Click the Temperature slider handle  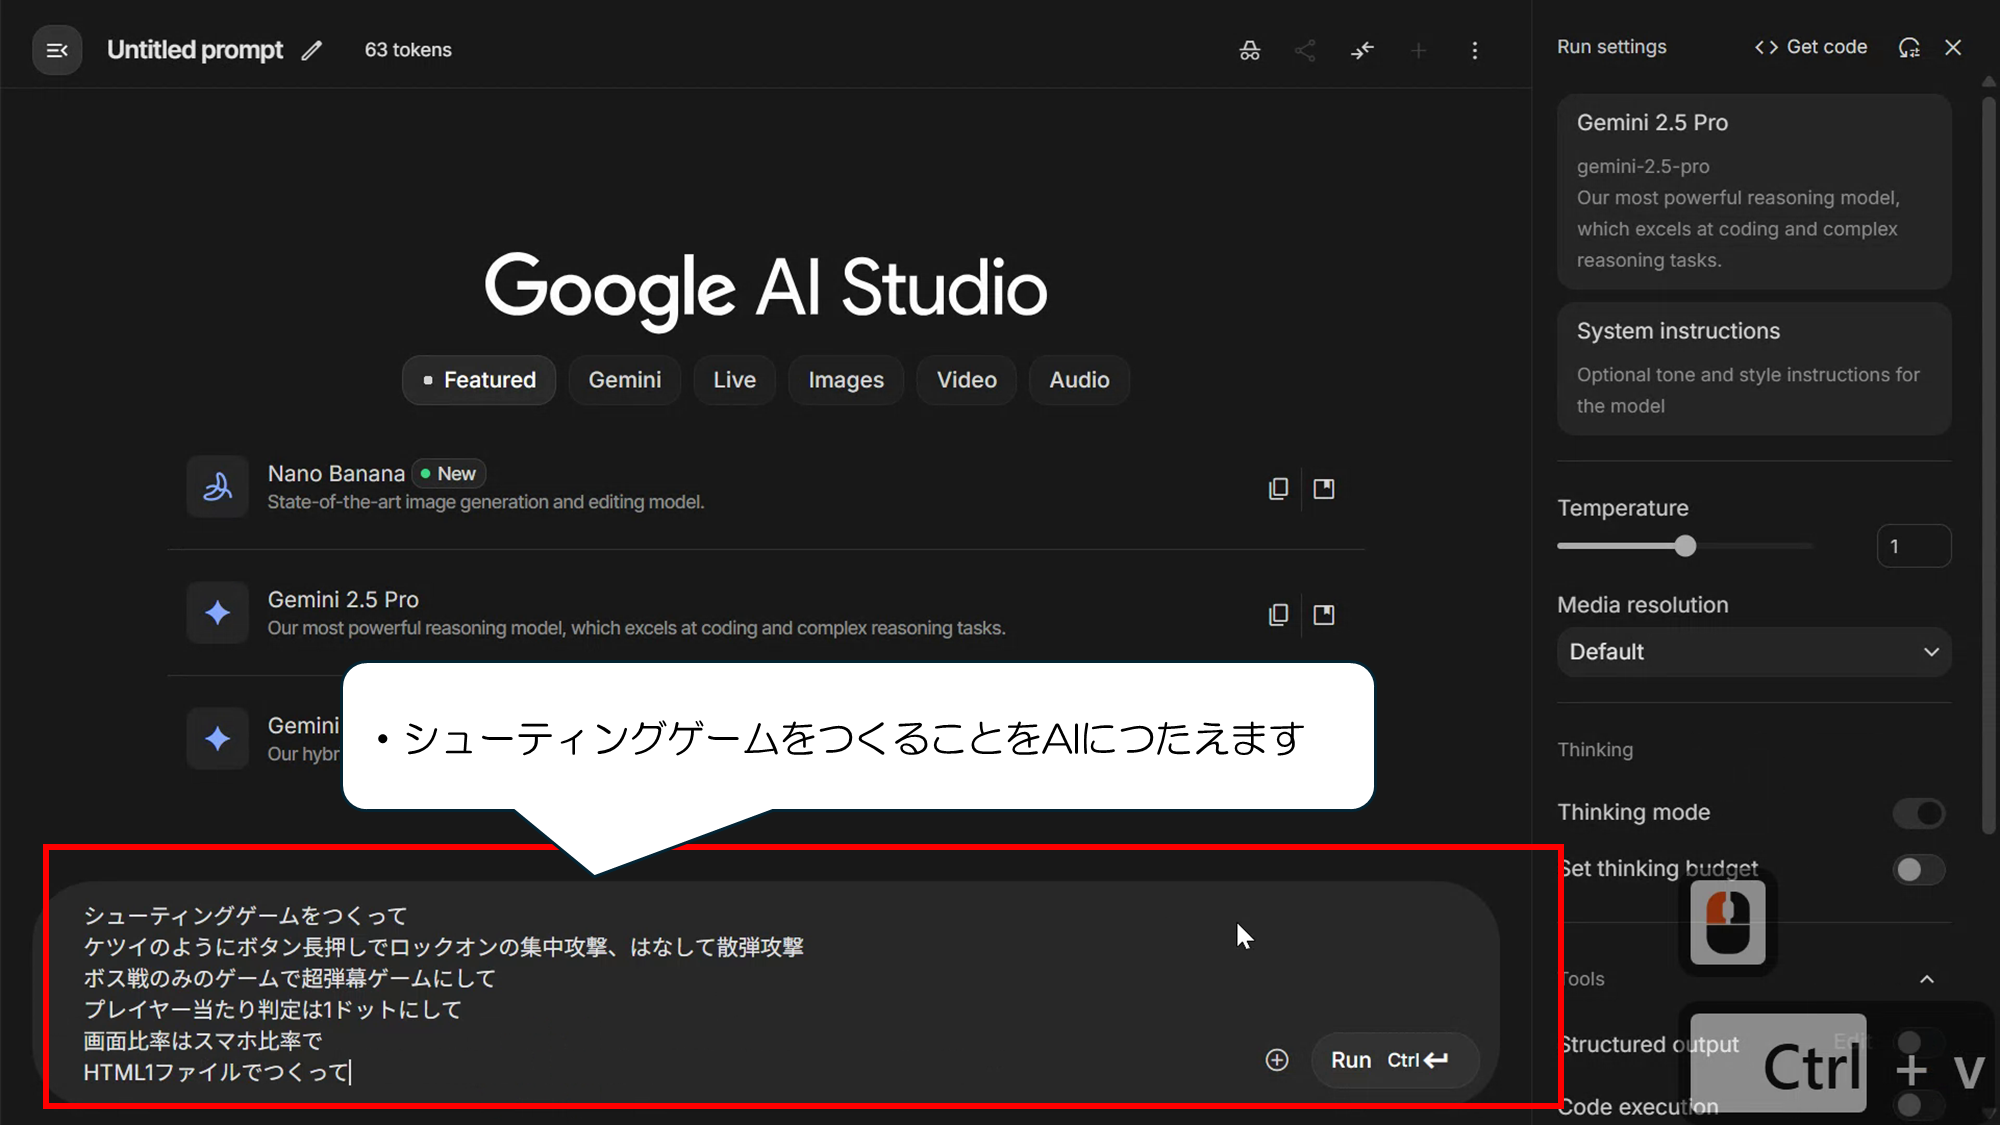[x=1685, y=546]
